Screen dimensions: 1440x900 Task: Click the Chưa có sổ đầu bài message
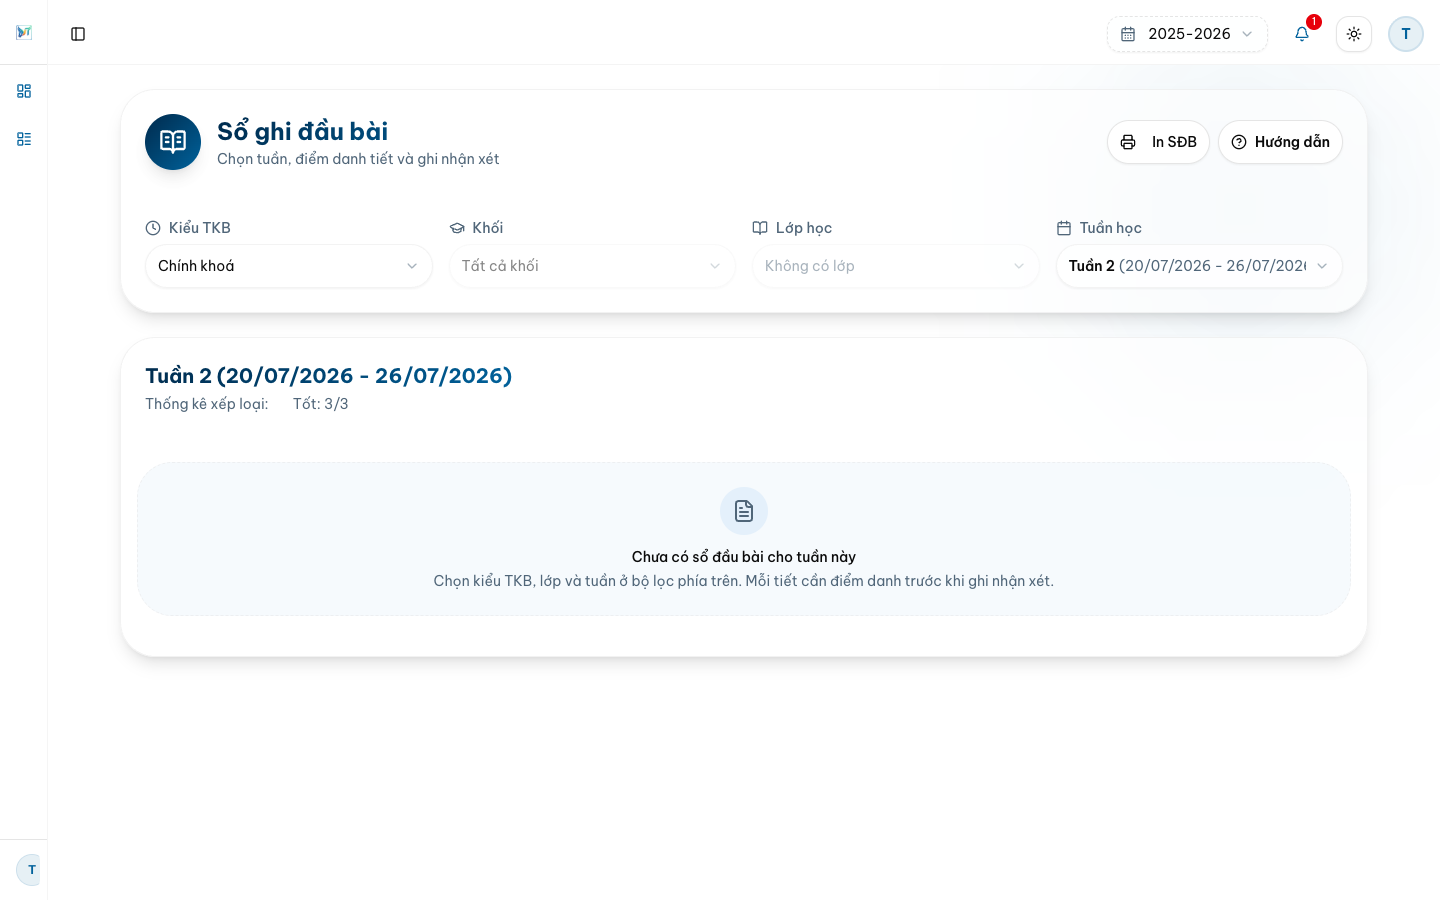click(x=744, y=557)
